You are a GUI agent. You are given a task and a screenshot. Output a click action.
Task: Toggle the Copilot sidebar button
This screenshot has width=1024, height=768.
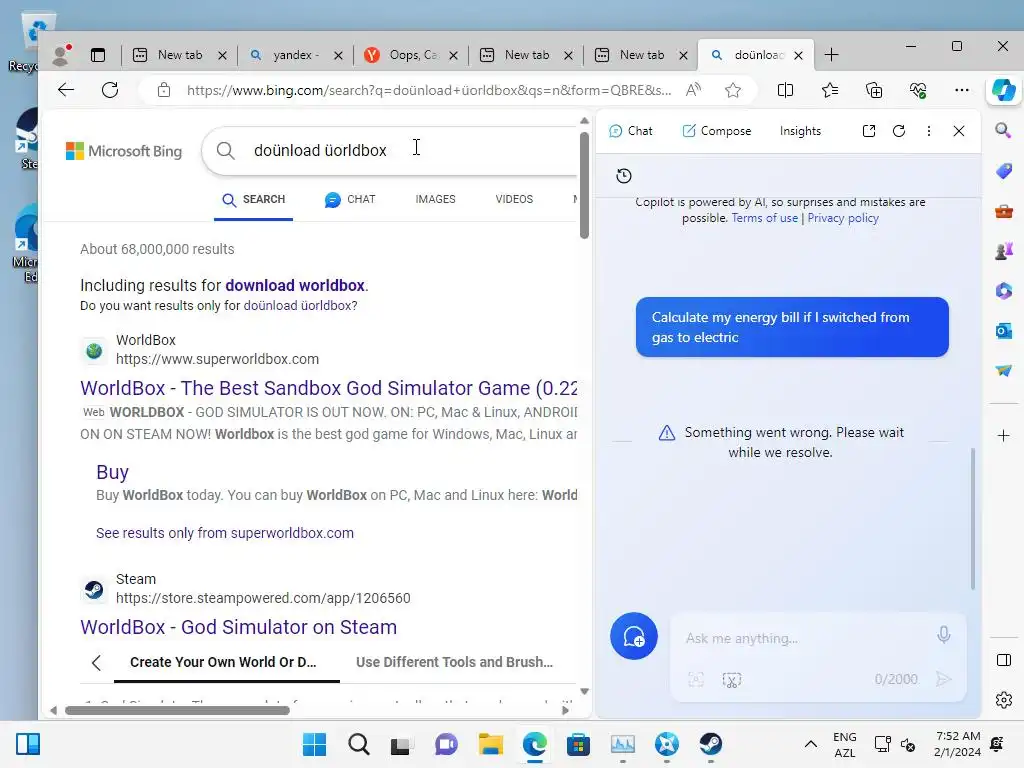pyautogui.click(x=1003, y=90)
